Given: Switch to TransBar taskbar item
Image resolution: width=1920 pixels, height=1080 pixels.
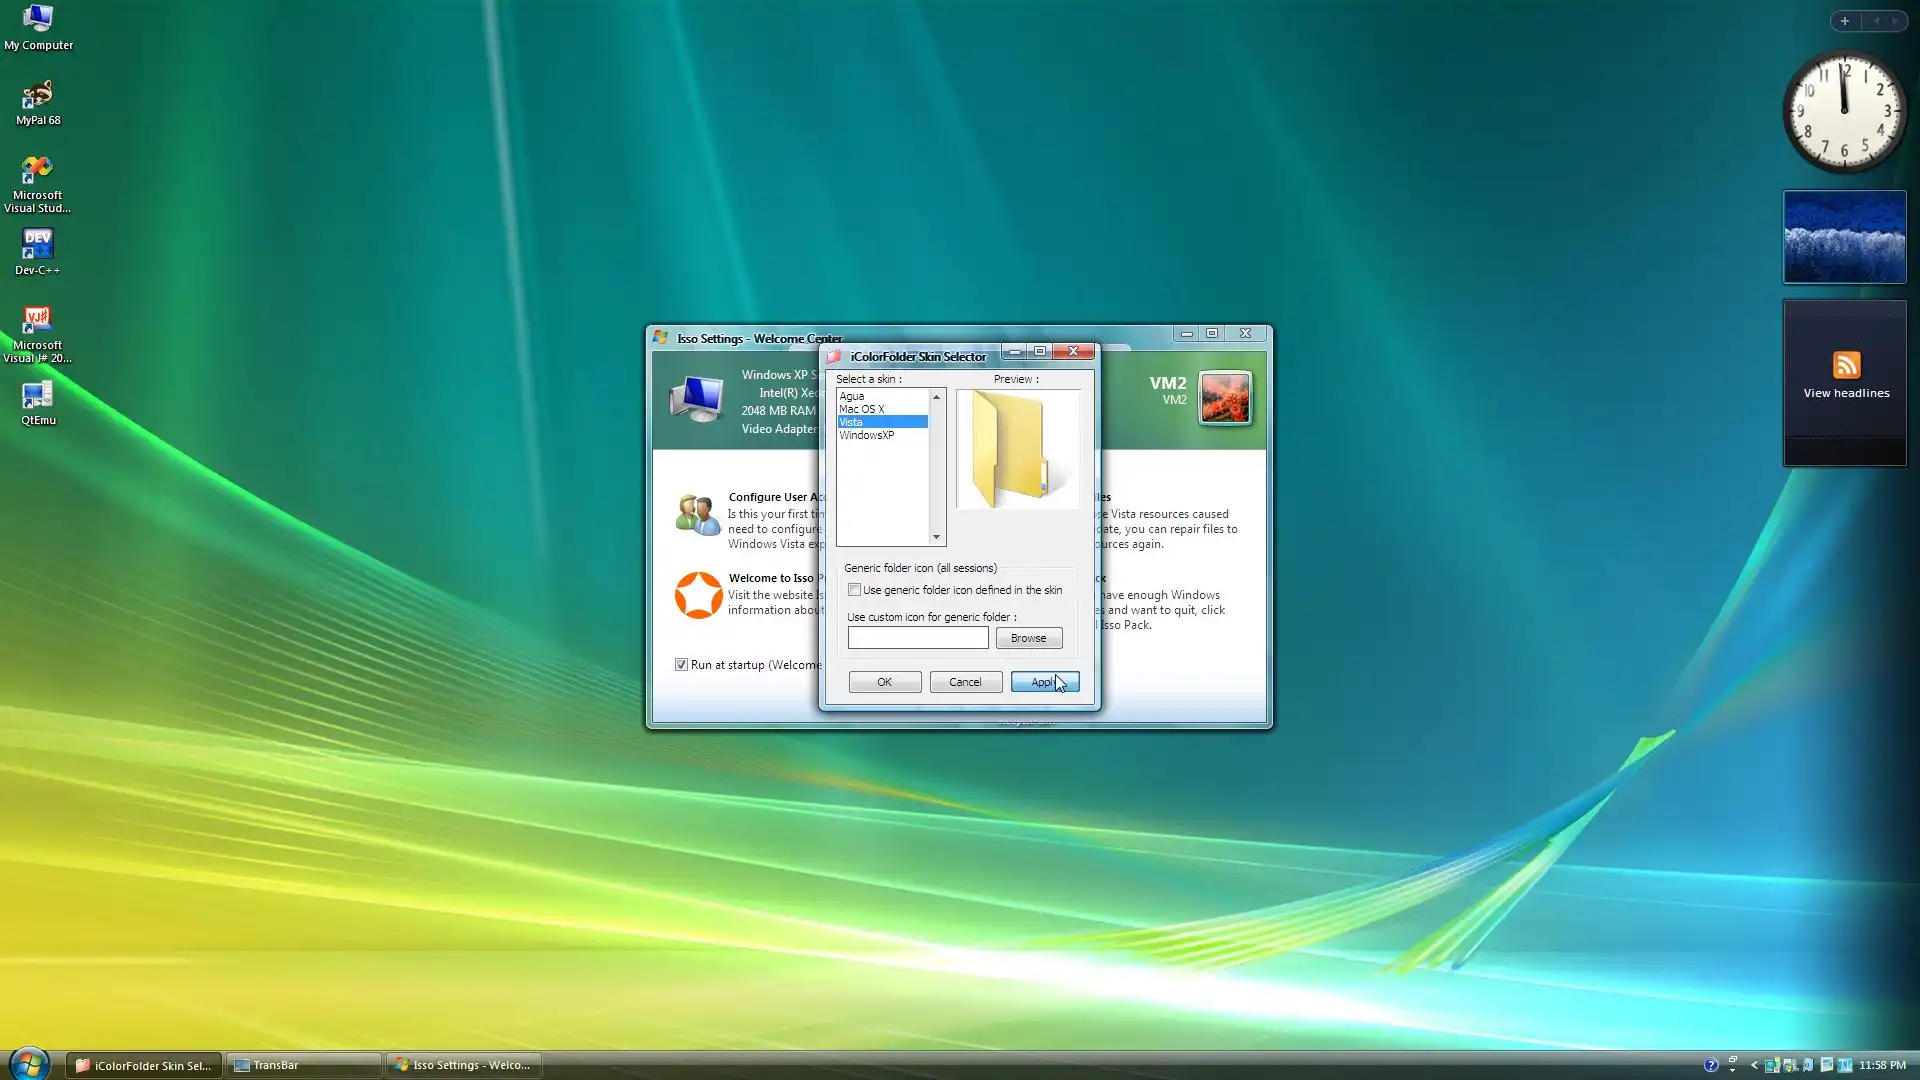Looking at the screenshot, I should point(303,1065).
